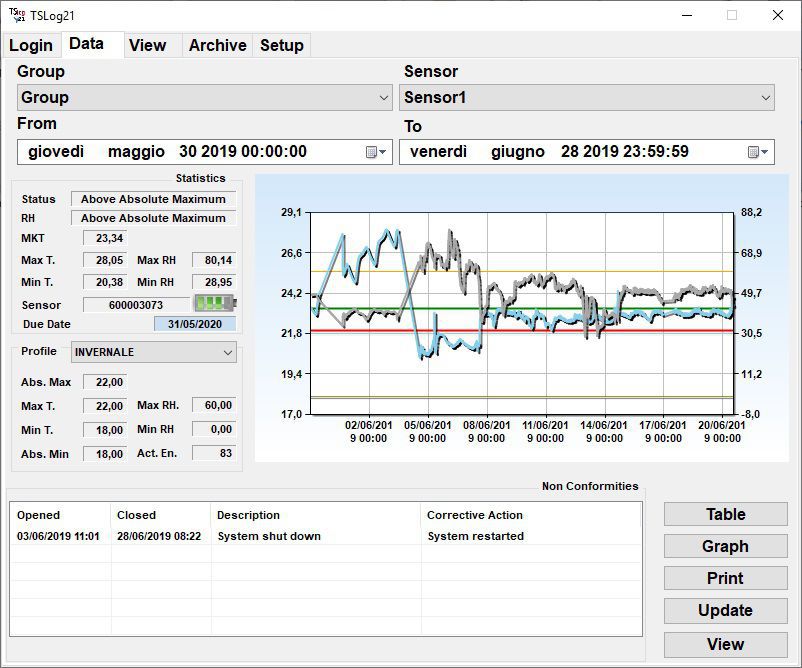Open the Graph view button
The image size is (802, 668).
point(725,546)
